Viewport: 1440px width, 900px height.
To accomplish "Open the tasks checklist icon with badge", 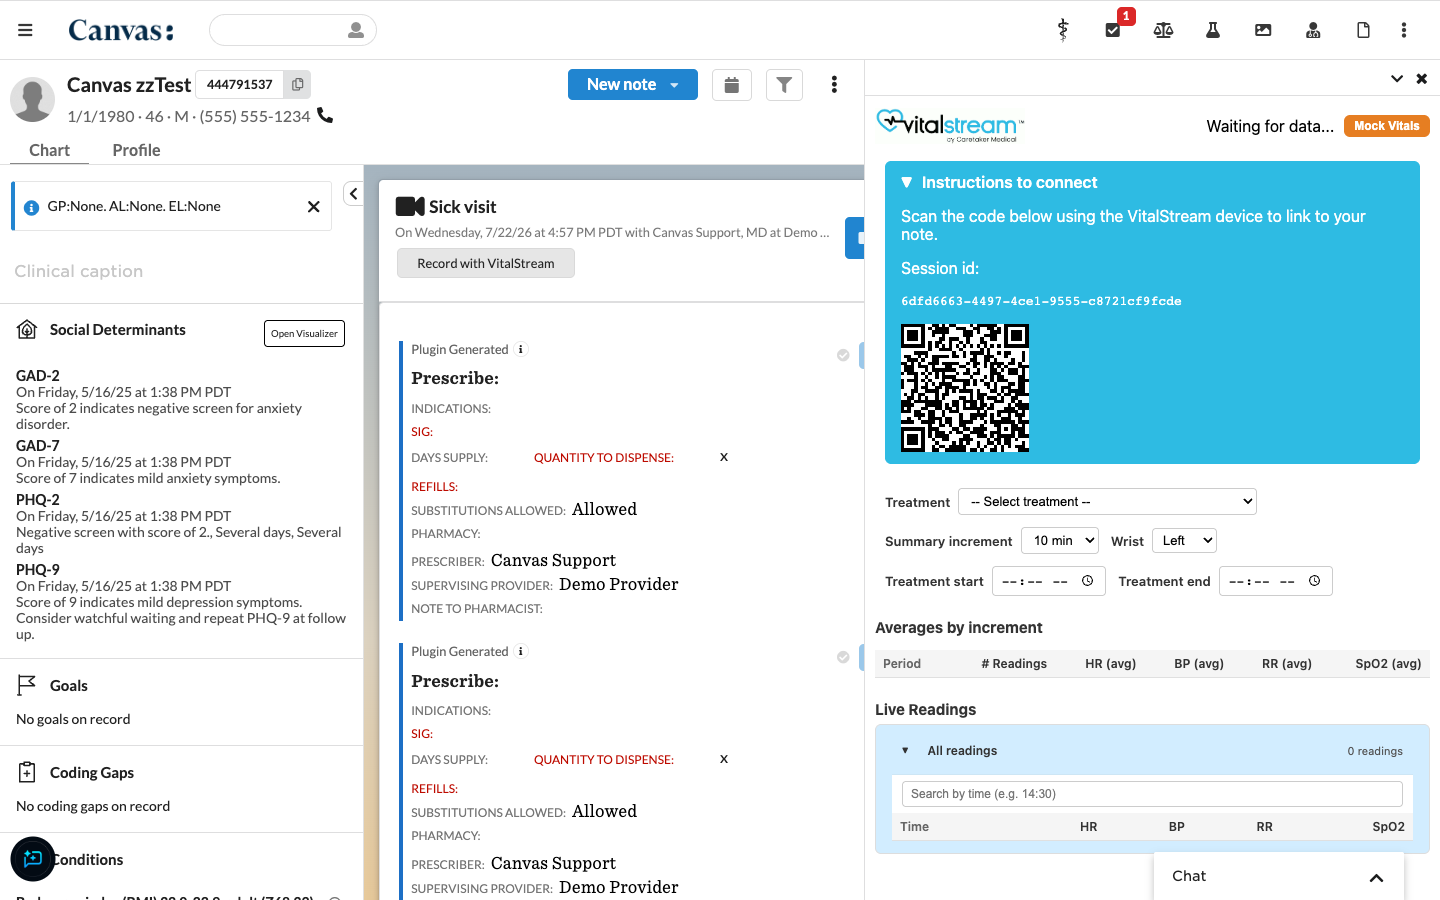I will tap(1113, 30).
